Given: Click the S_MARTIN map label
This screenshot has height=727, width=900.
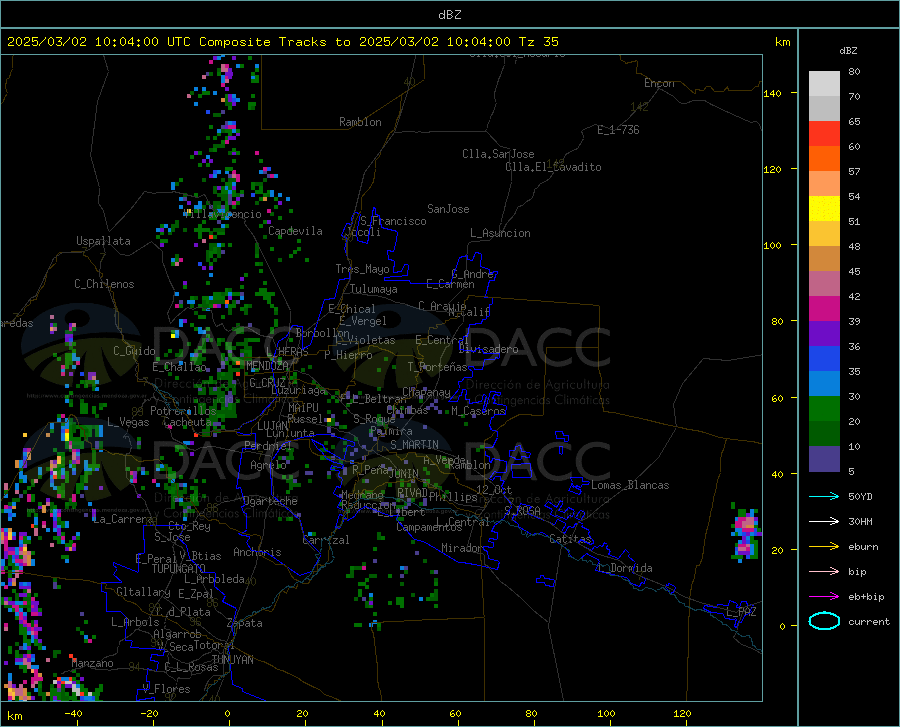Looking at the screenshot, I should coord(414,445).
